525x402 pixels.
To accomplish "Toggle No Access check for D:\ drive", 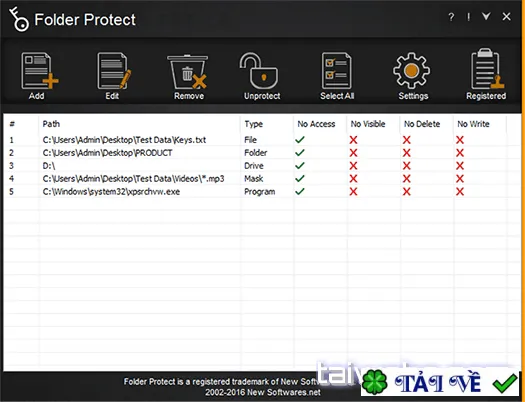I will point(300,166).
